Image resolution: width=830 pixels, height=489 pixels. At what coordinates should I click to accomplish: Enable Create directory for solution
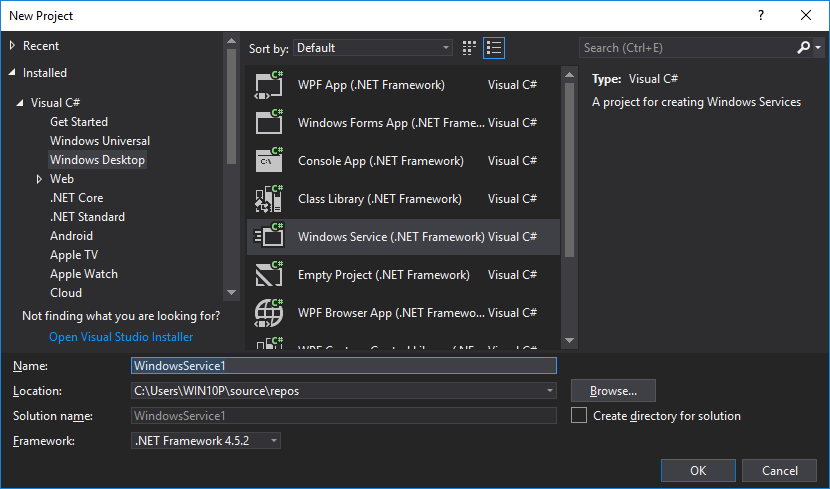click(x=579, y=415)
